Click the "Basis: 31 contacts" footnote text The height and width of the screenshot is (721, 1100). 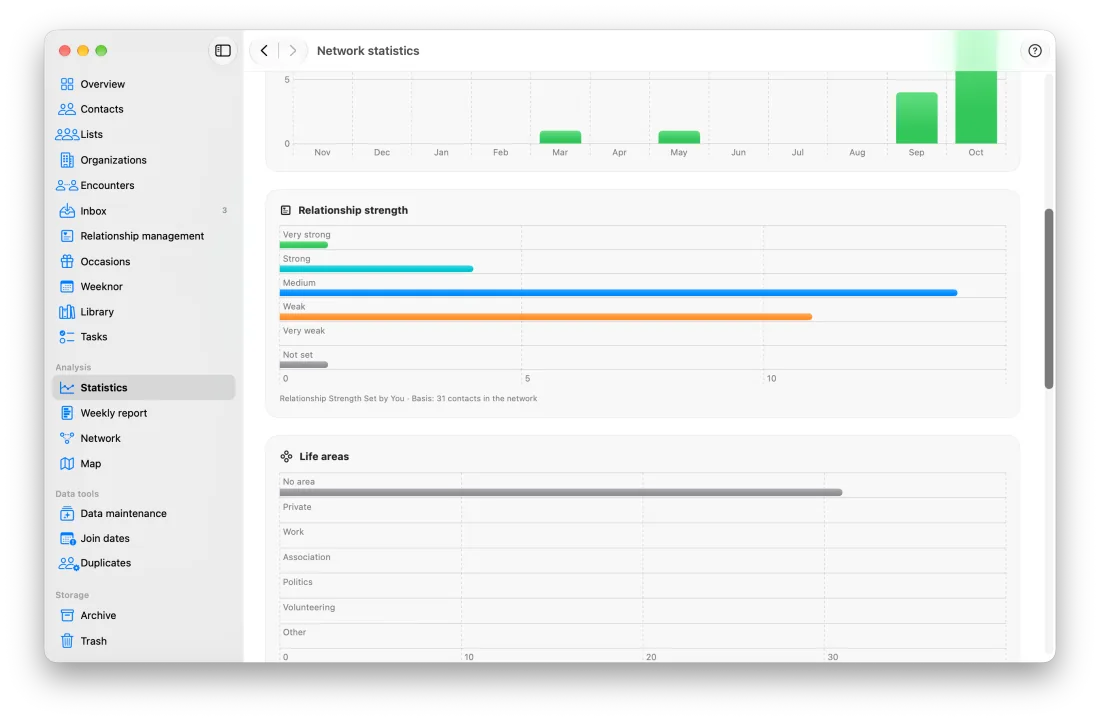[x=474, y=398]
